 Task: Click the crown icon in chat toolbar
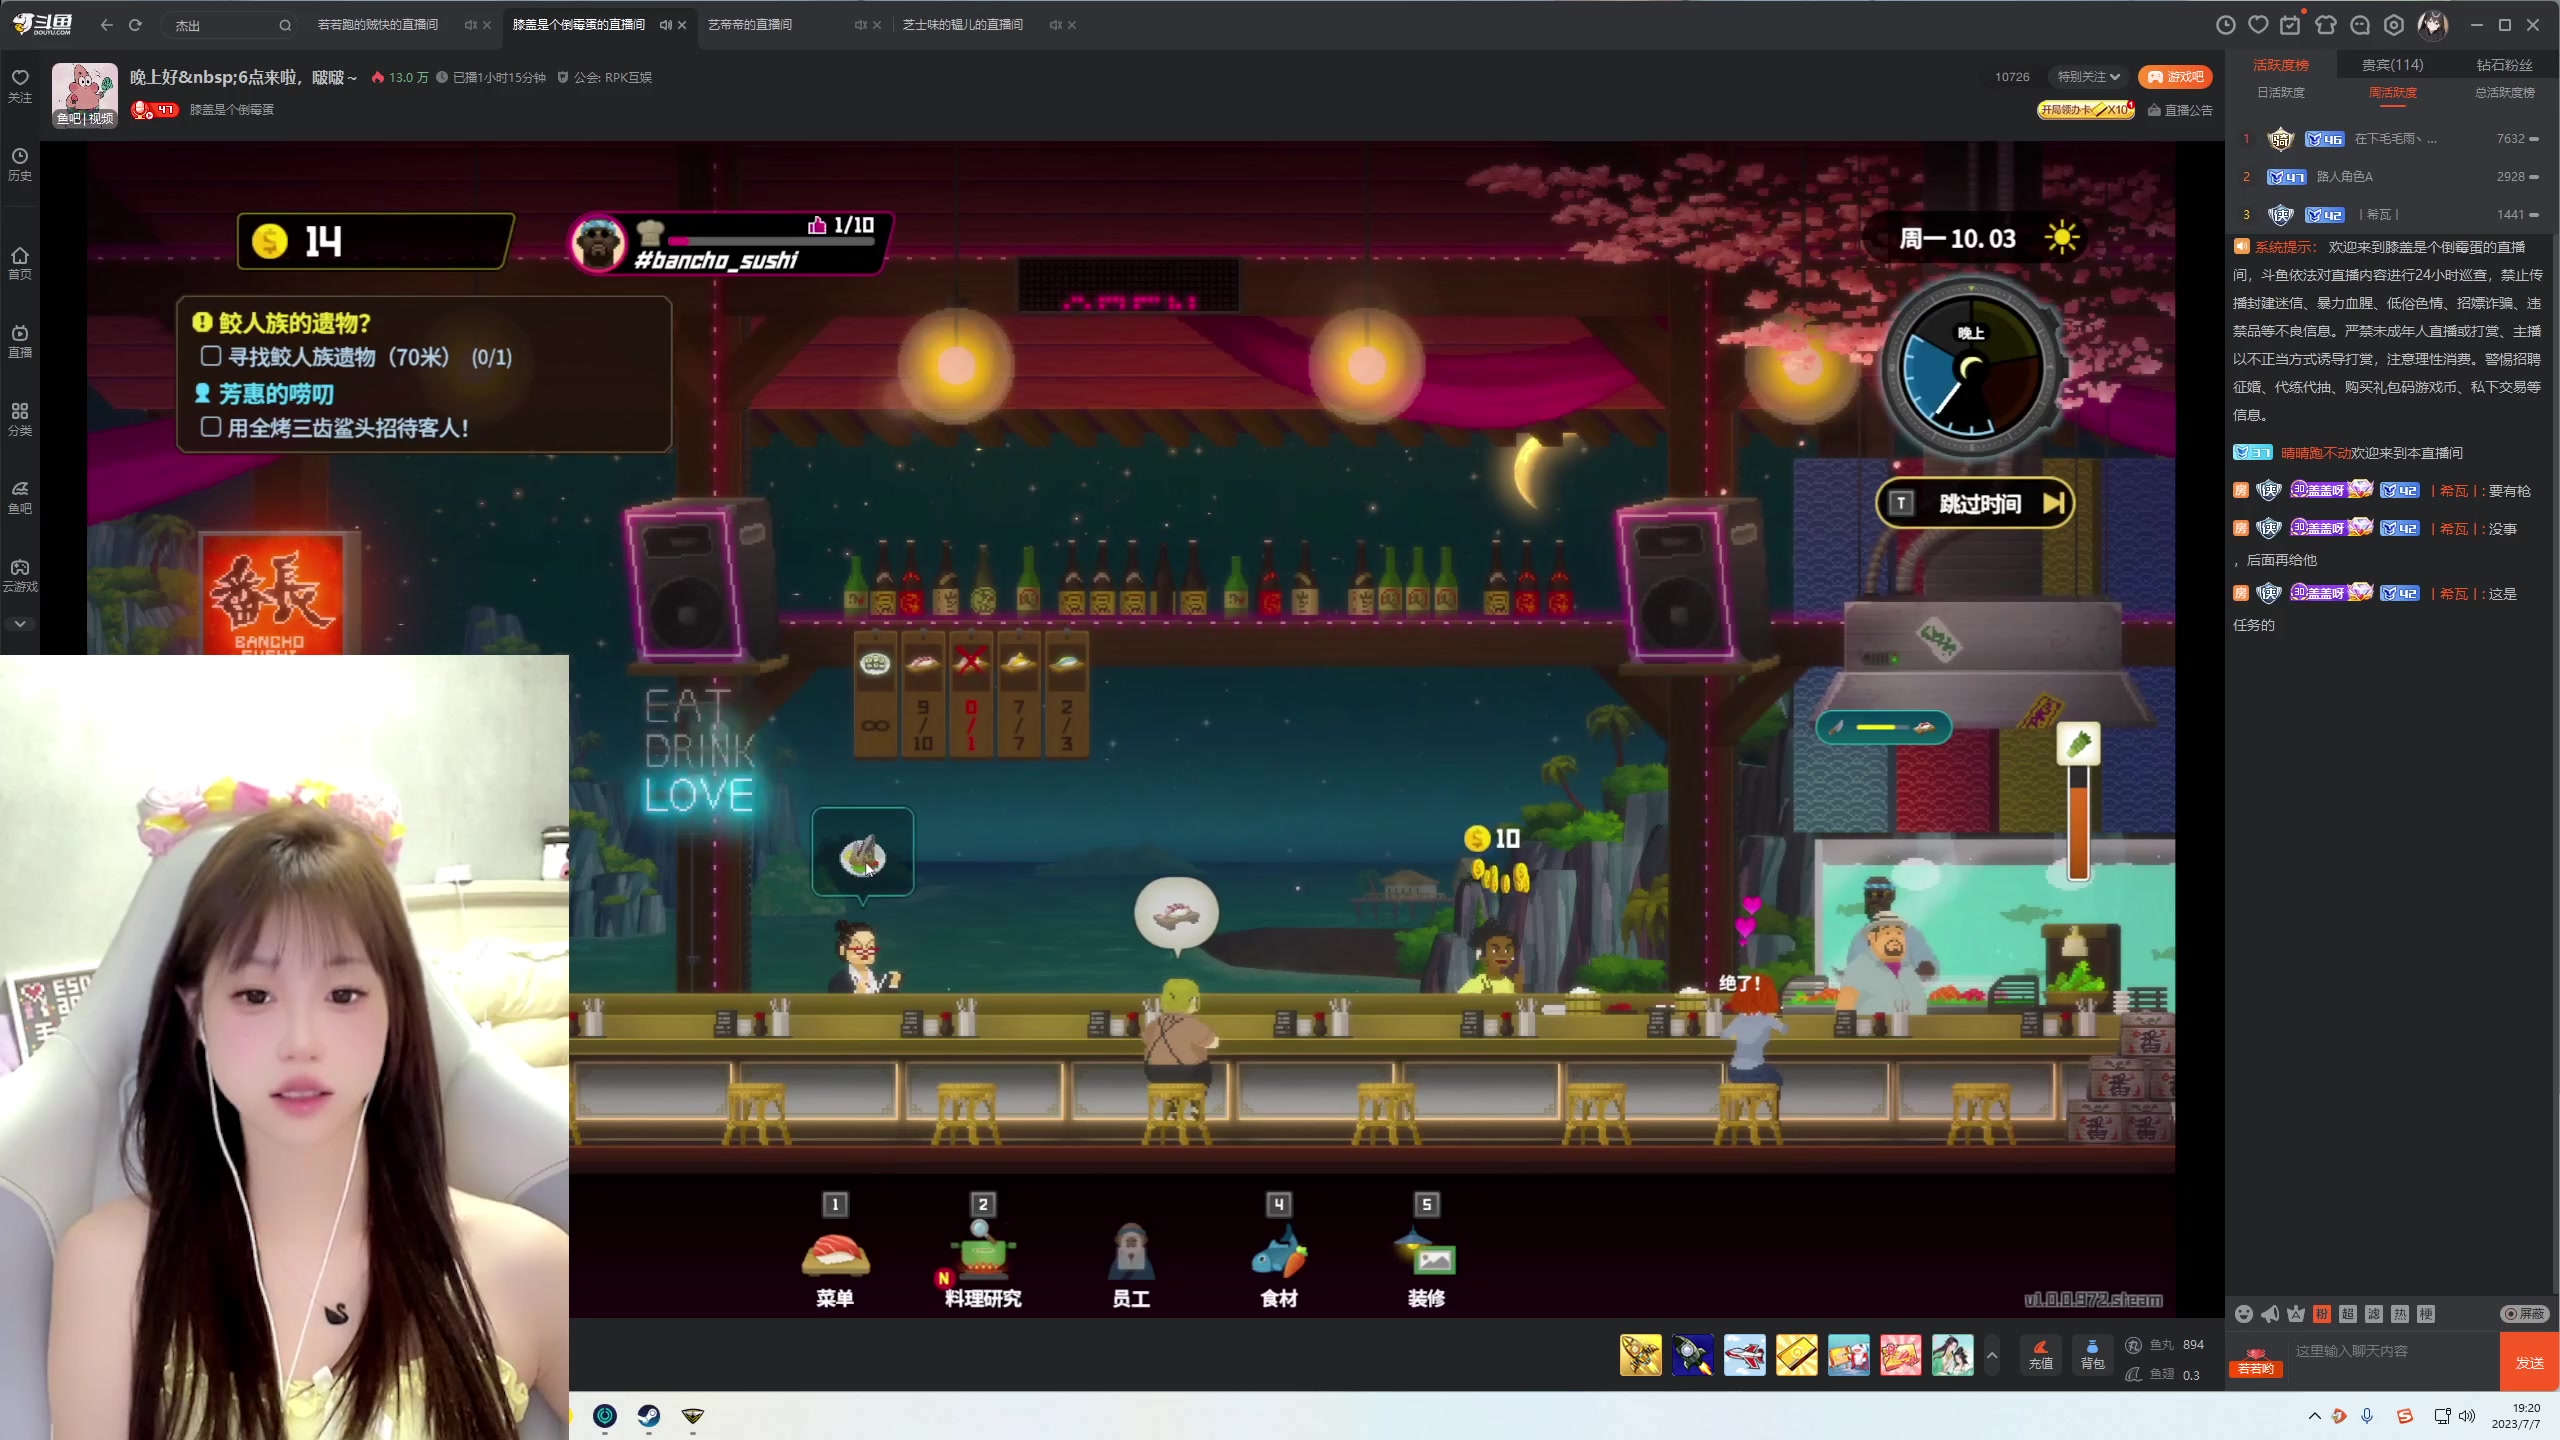coord(2296,1314)
